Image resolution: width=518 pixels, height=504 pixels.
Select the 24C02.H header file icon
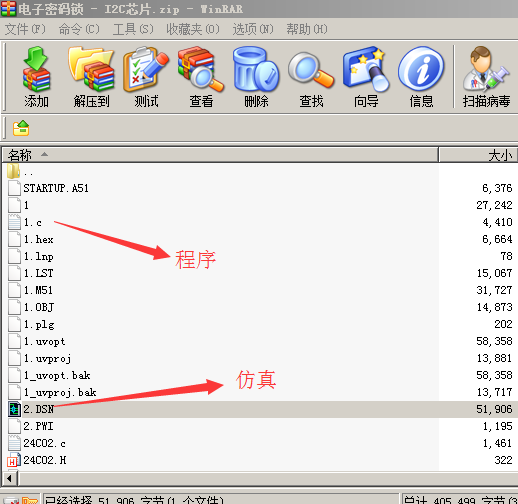14,460
